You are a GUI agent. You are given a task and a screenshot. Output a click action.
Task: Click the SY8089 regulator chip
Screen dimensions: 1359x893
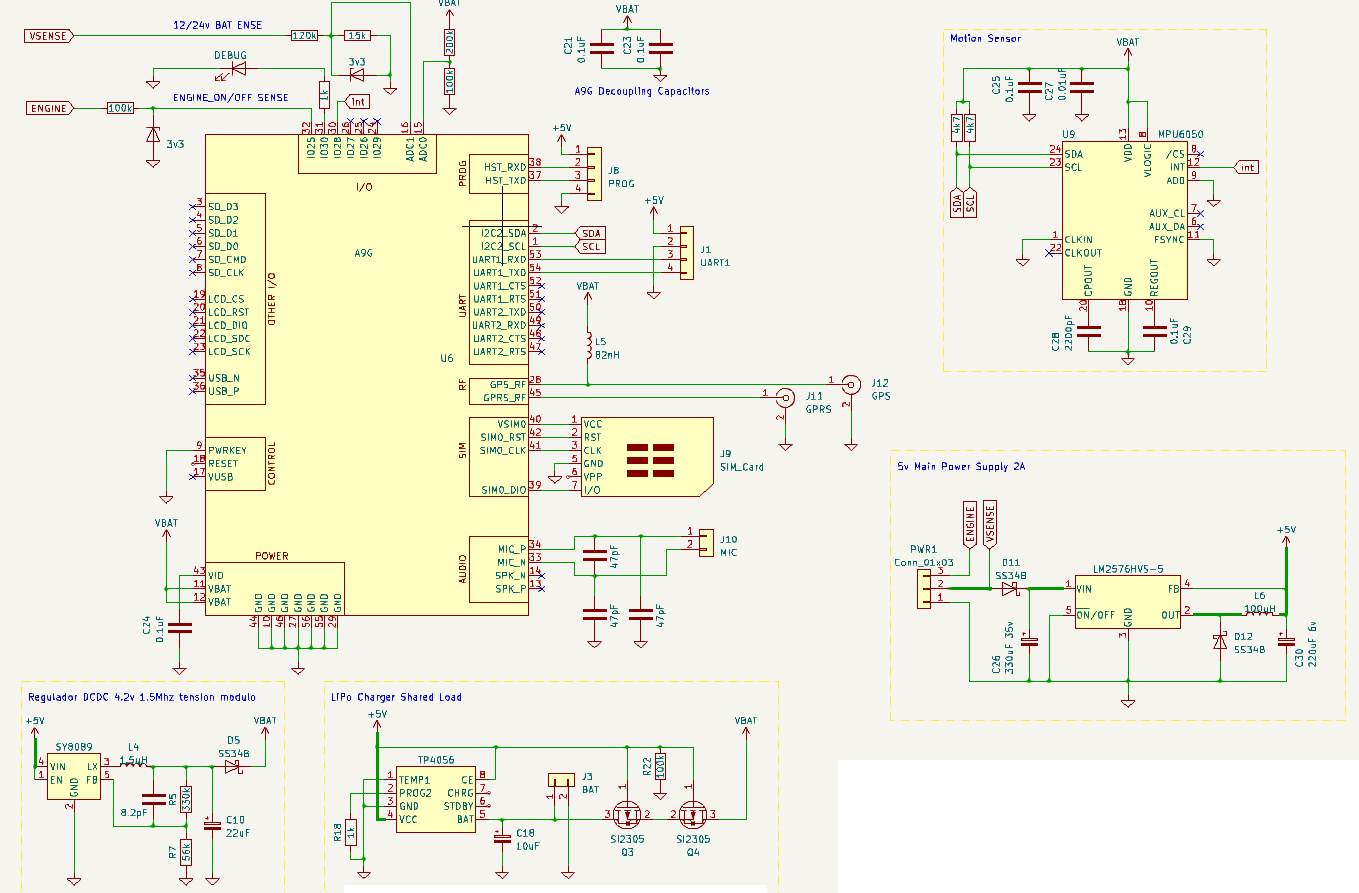pos(73,777)
